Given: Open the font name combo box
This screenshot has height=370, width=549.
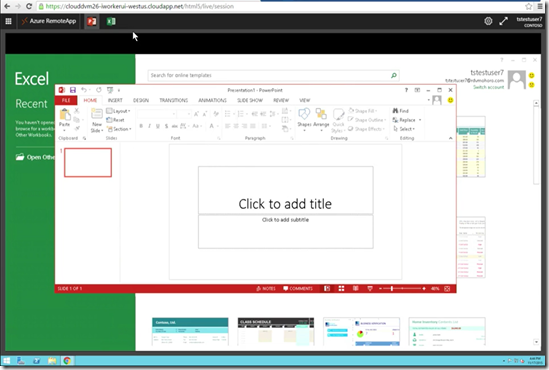Looking at the screenshot, I should (x=156, y=114).
